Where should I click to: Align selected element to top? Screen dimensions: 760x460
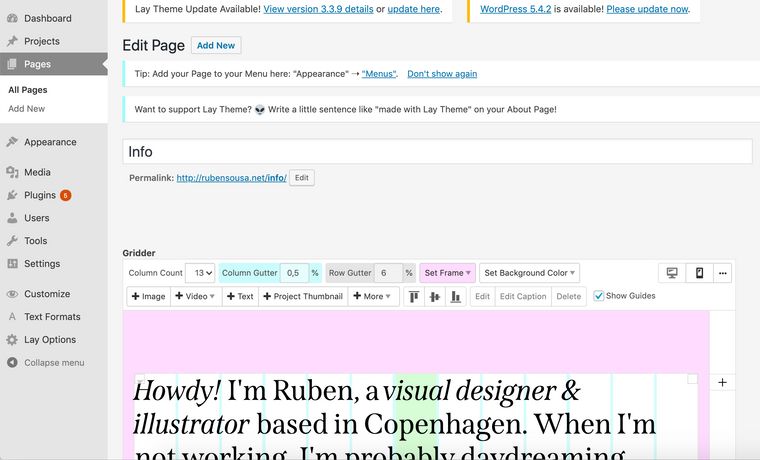point(412,297)
